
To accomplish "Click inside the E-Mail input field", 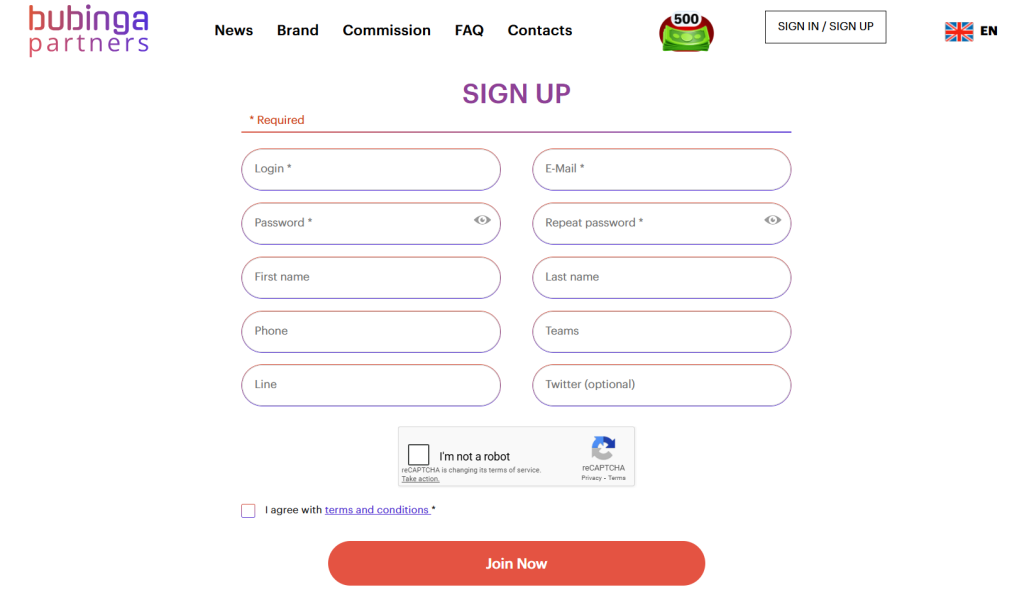I will [x=661, y=169].
